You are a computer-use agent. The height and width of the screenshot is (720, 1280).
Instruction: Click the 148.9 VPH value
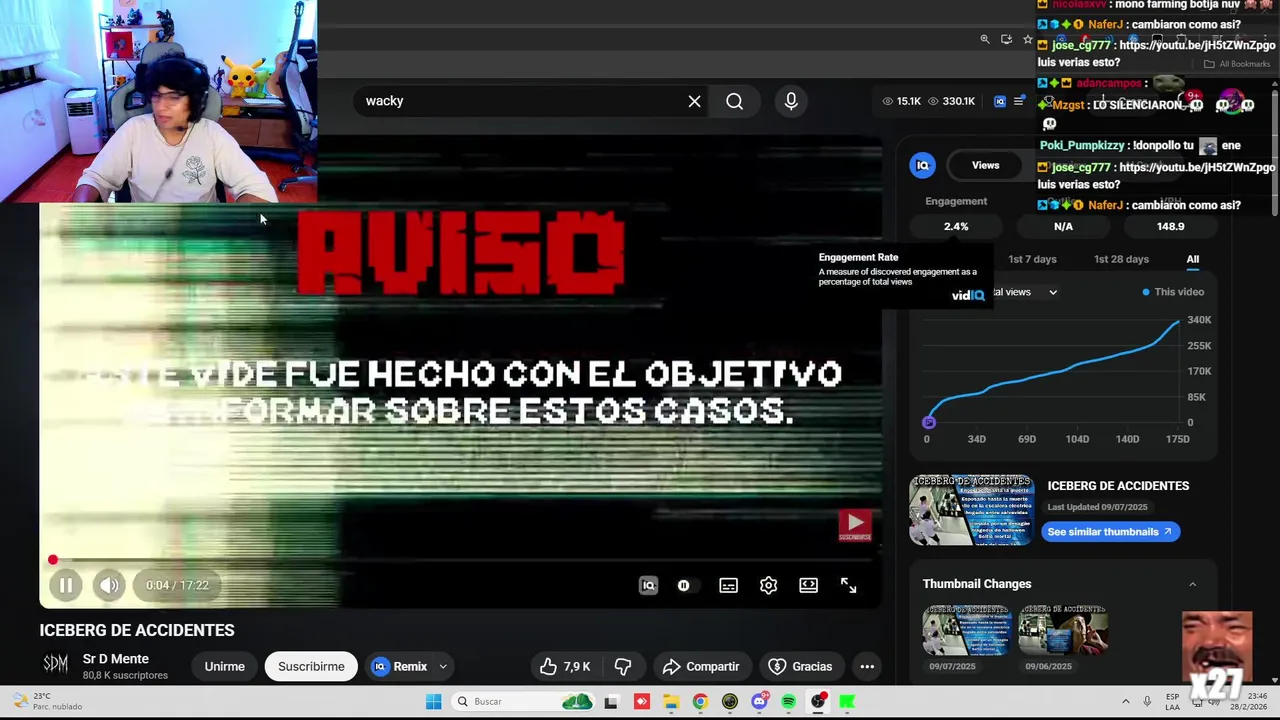click(1170, 227)
